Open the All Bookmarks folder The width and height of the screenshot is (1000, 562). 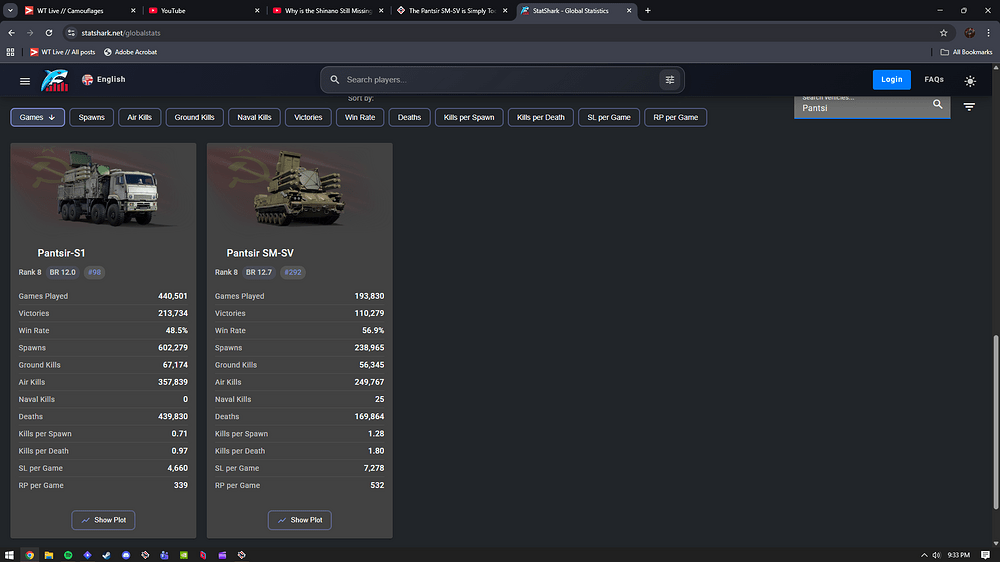966,52
